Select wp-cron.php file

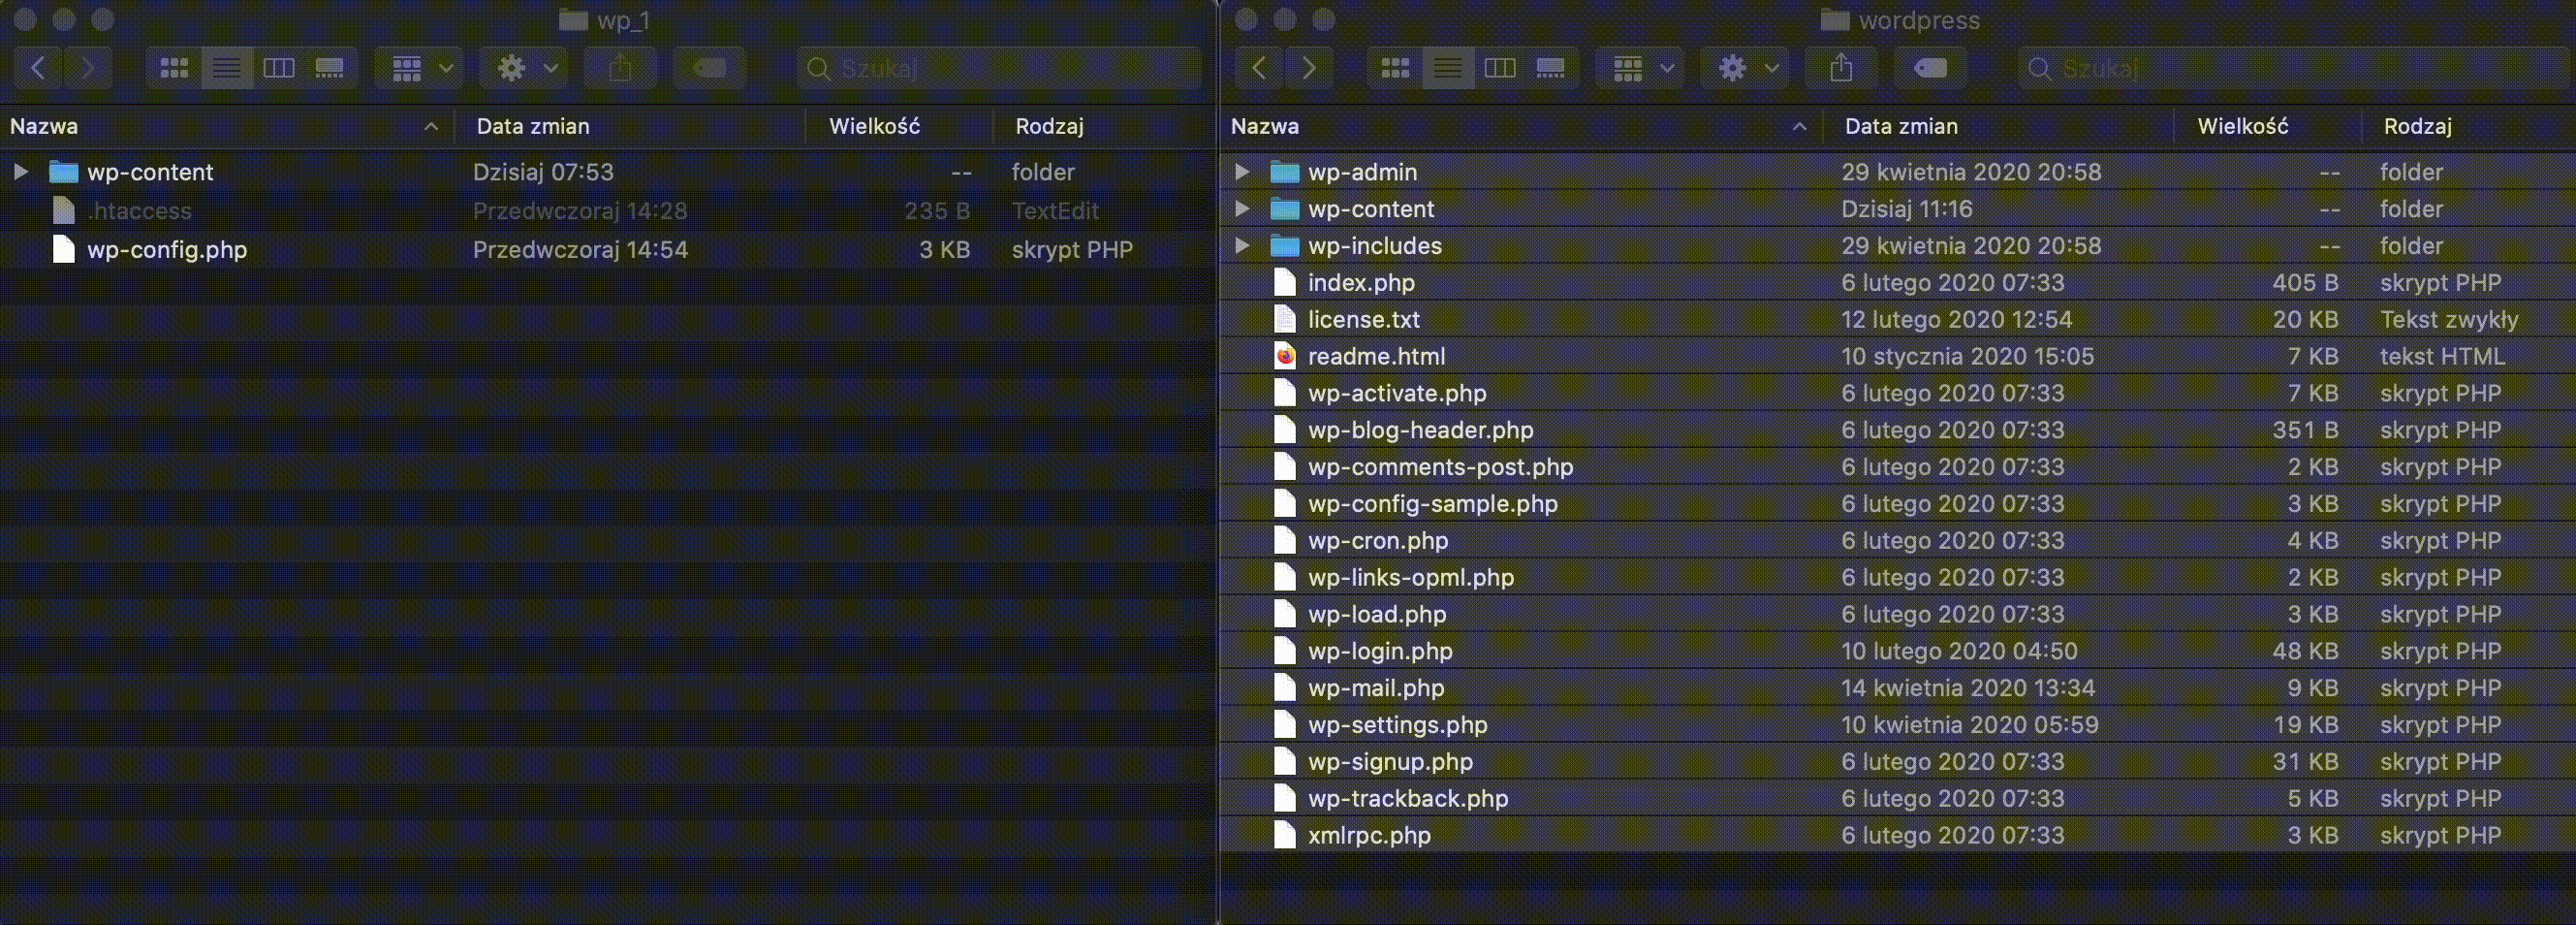(1898, 540)
